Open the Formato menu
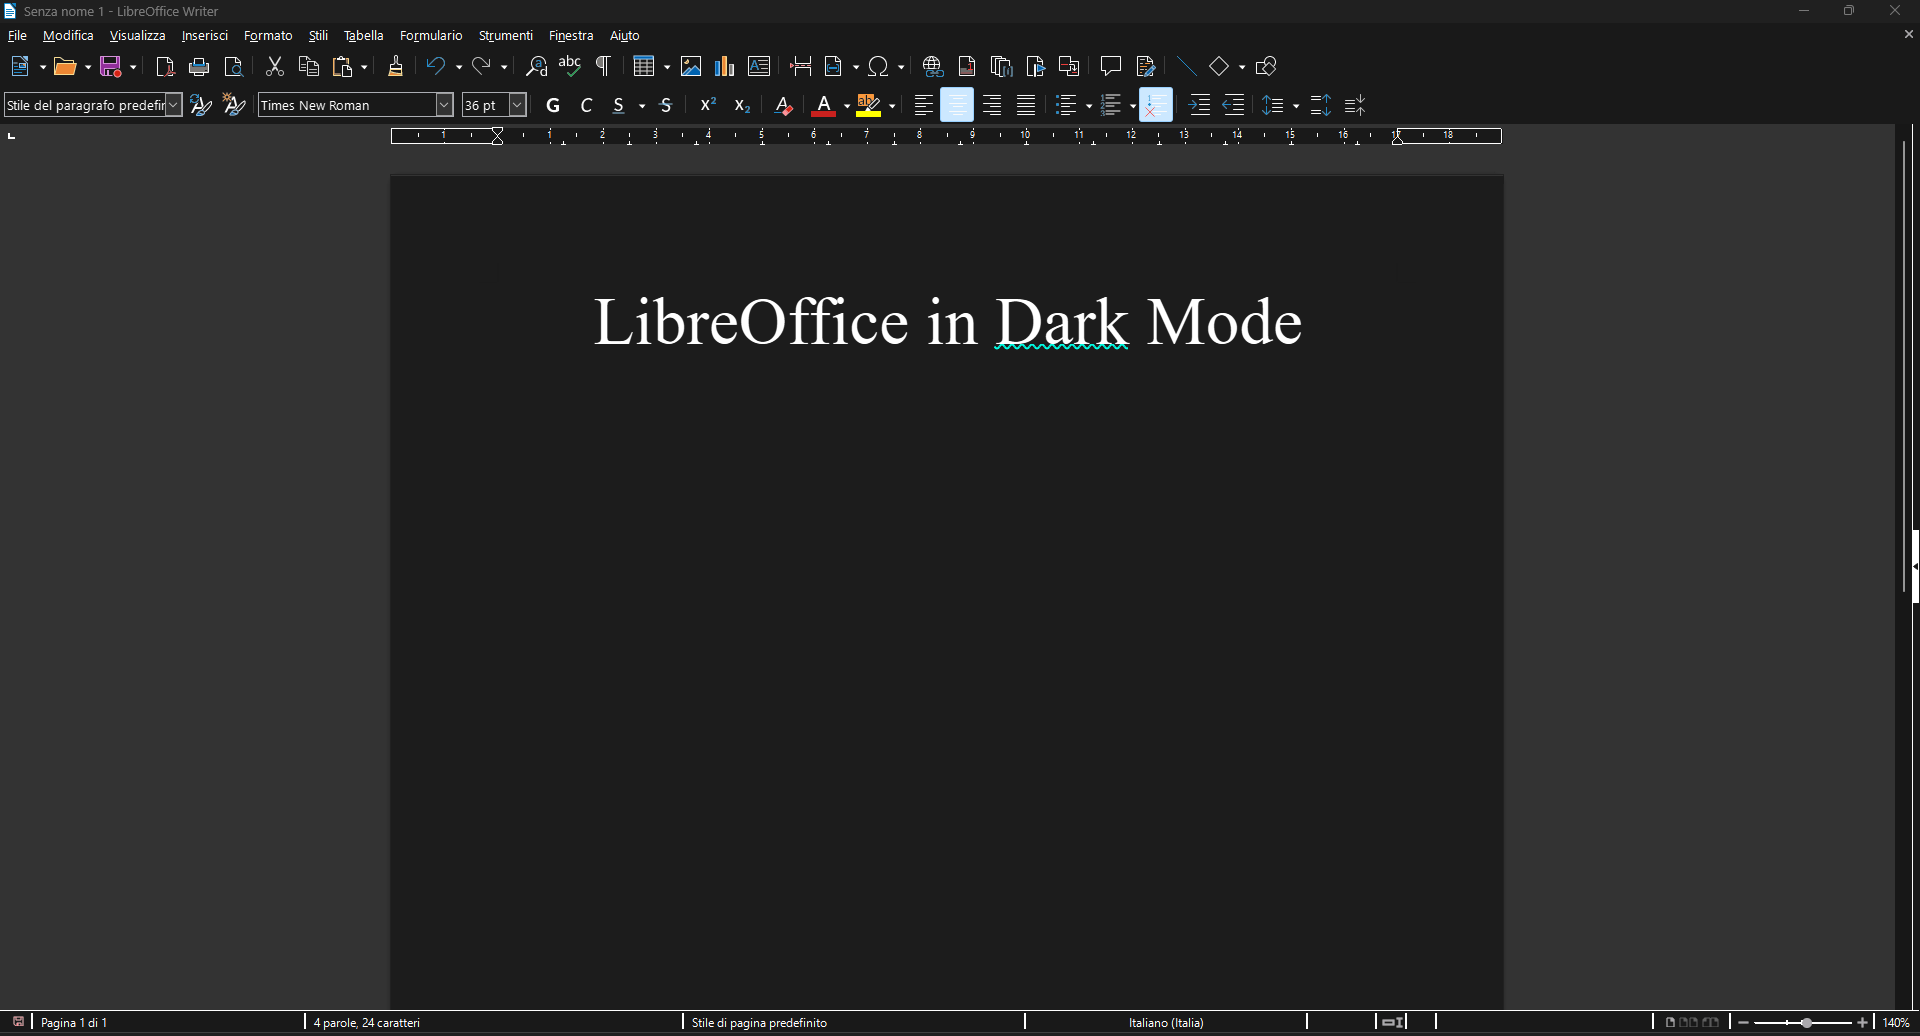 click(x=268, y=35)
